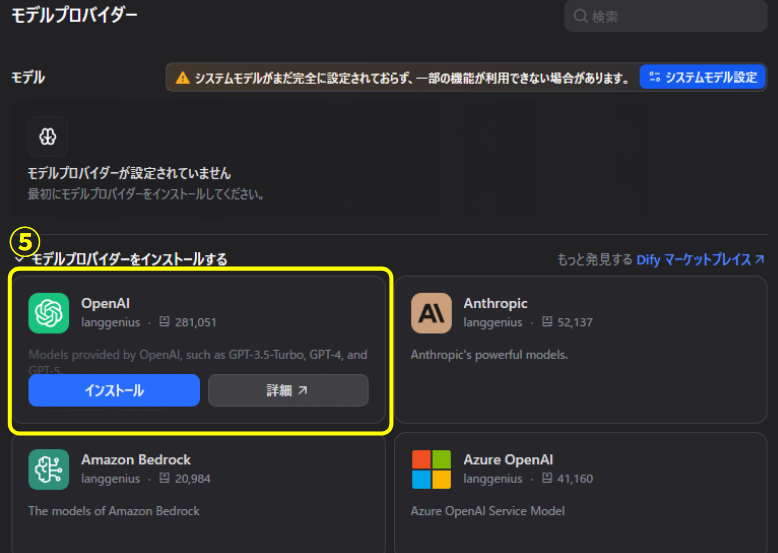Click the OpenAI logo icon
Image resolution: width=778 pixels, height=553 pixels.
click(49, 313)
